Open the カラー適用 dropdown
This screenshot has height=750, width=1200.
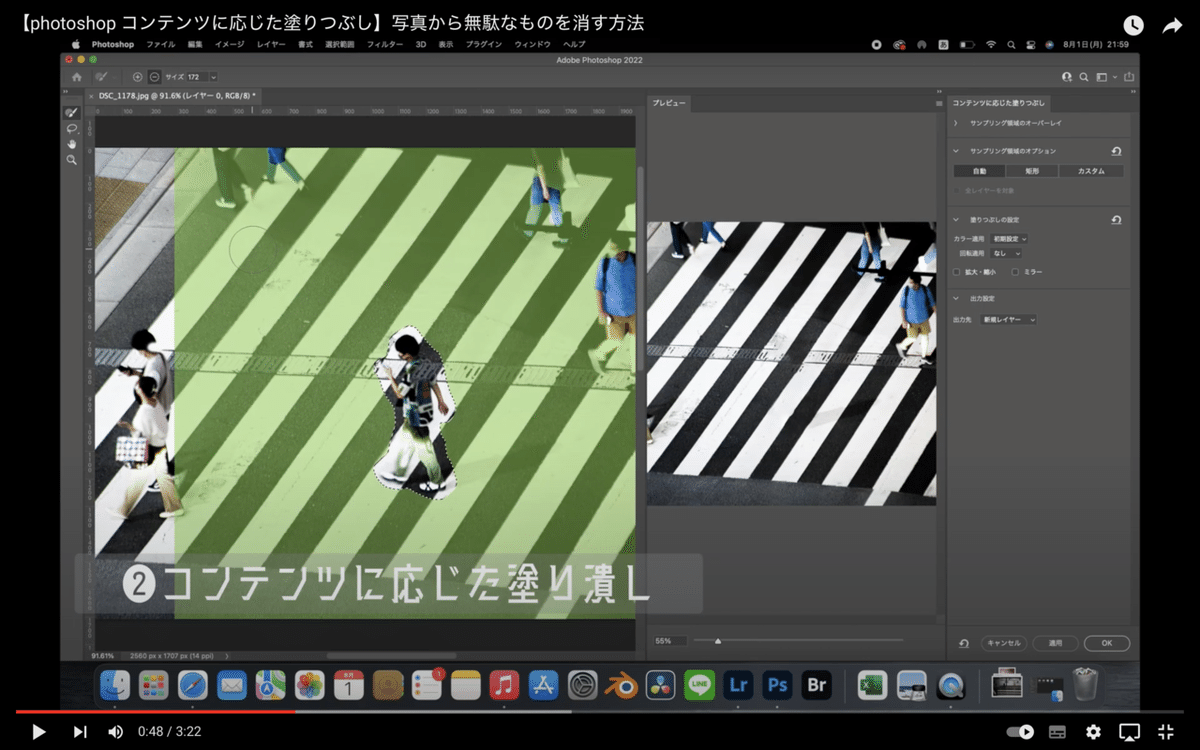point(1008,239)
